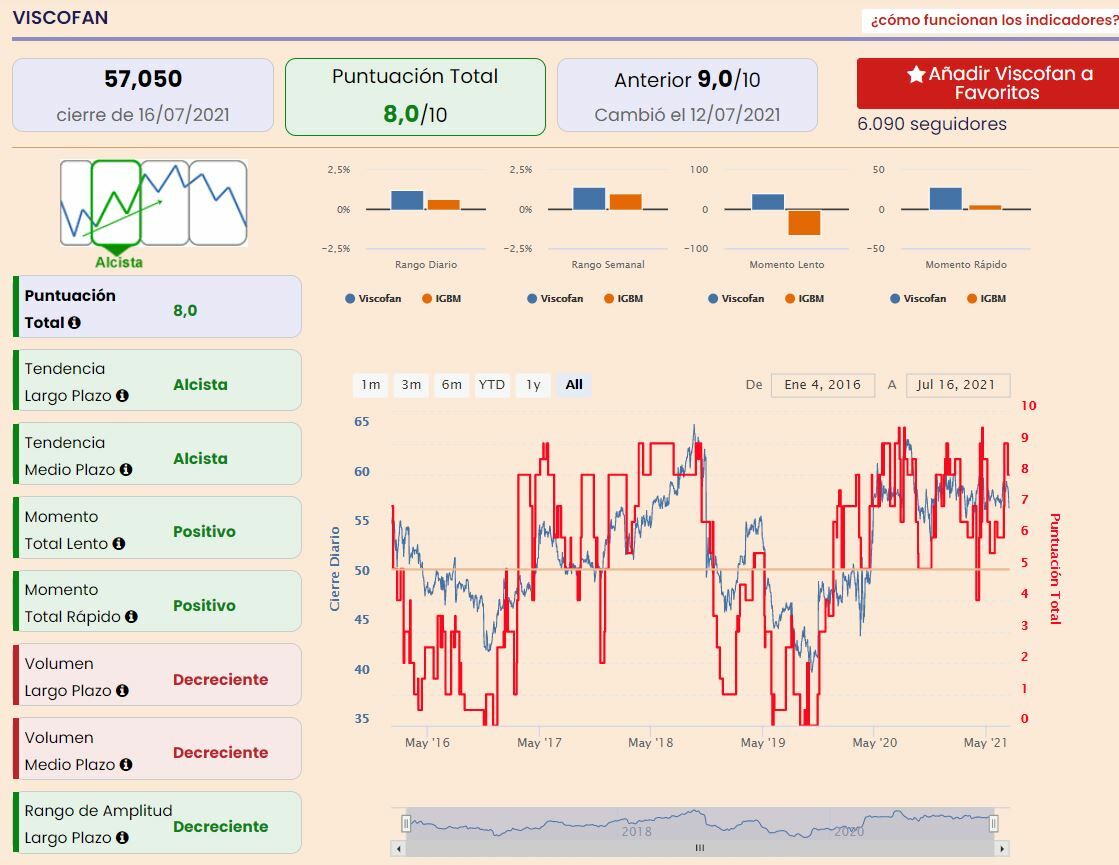
Task: Click the right handle of the range navigator
Action: (x=993, y=824)
